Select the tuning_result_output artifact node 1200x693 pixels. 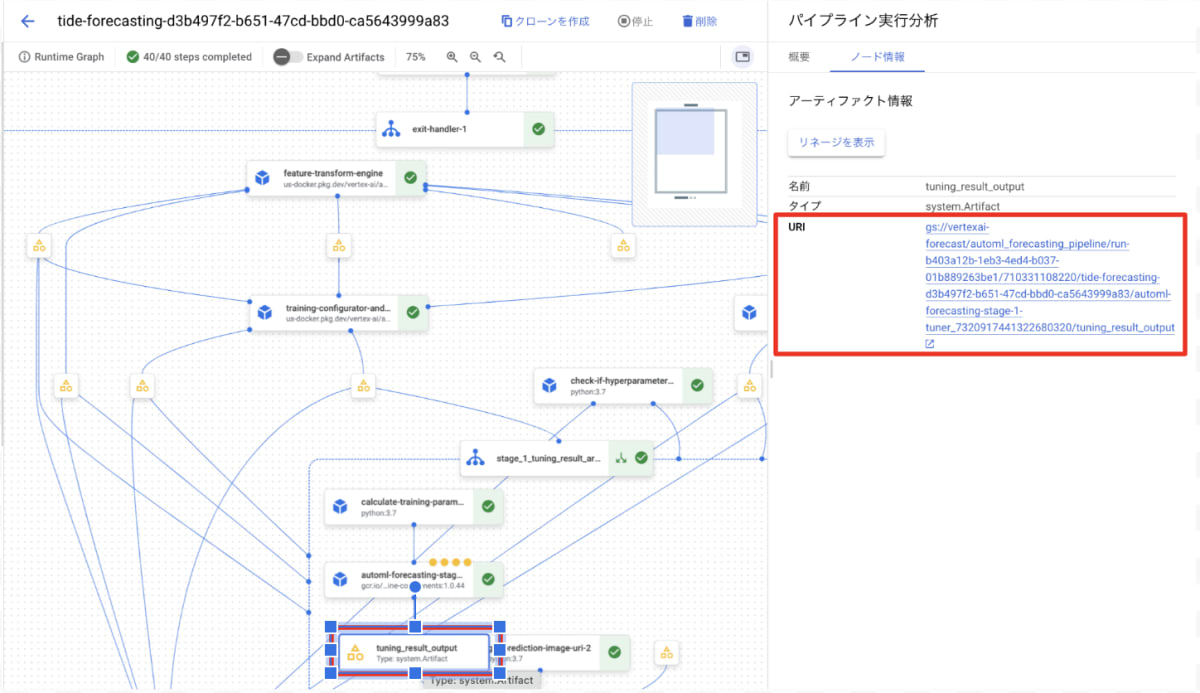coord(413,653)
